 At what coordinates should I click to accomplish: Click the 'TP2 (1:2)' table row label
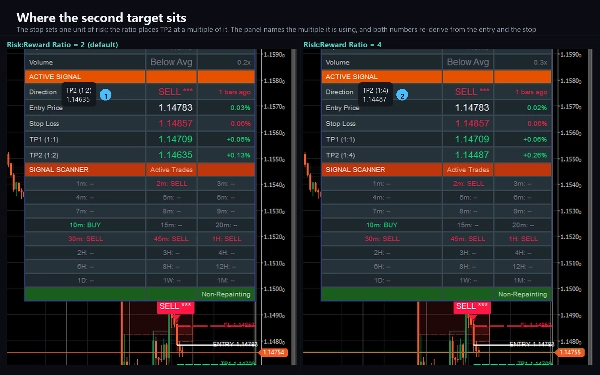click(x=44, y=155)
